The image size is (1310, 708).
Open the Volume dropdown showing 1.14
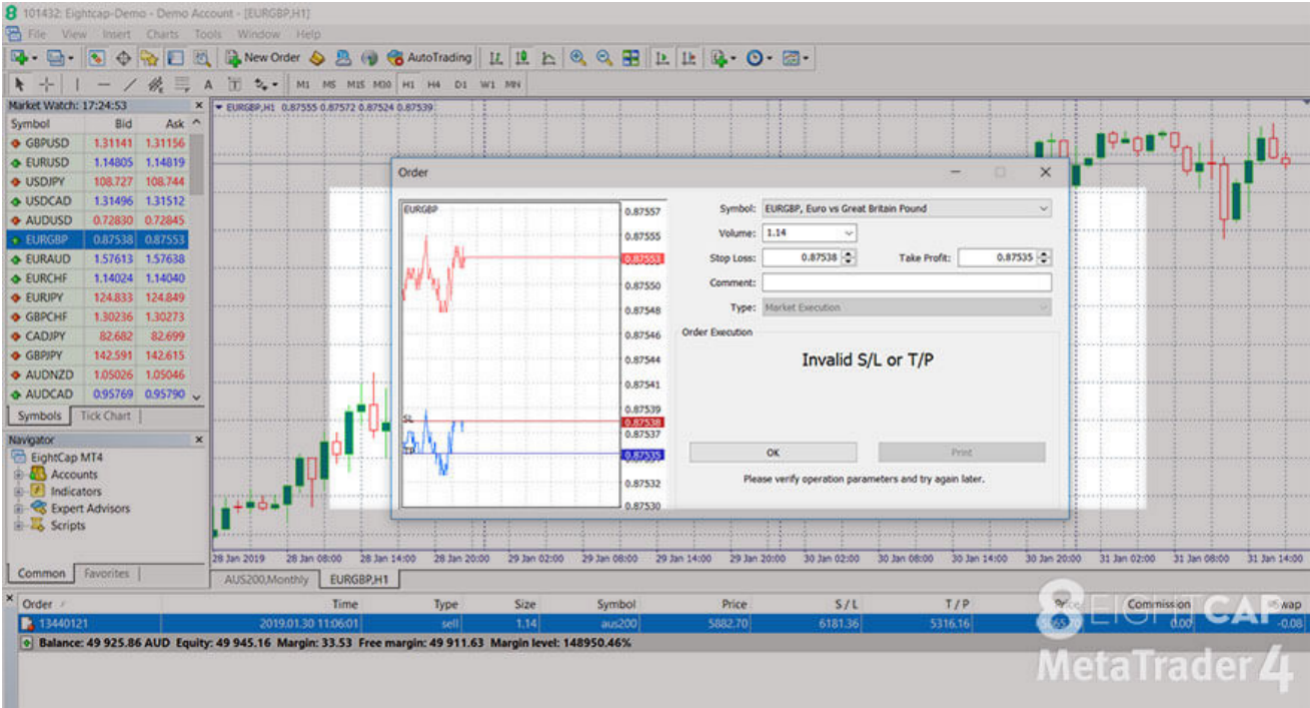click(x=849, y=233)
